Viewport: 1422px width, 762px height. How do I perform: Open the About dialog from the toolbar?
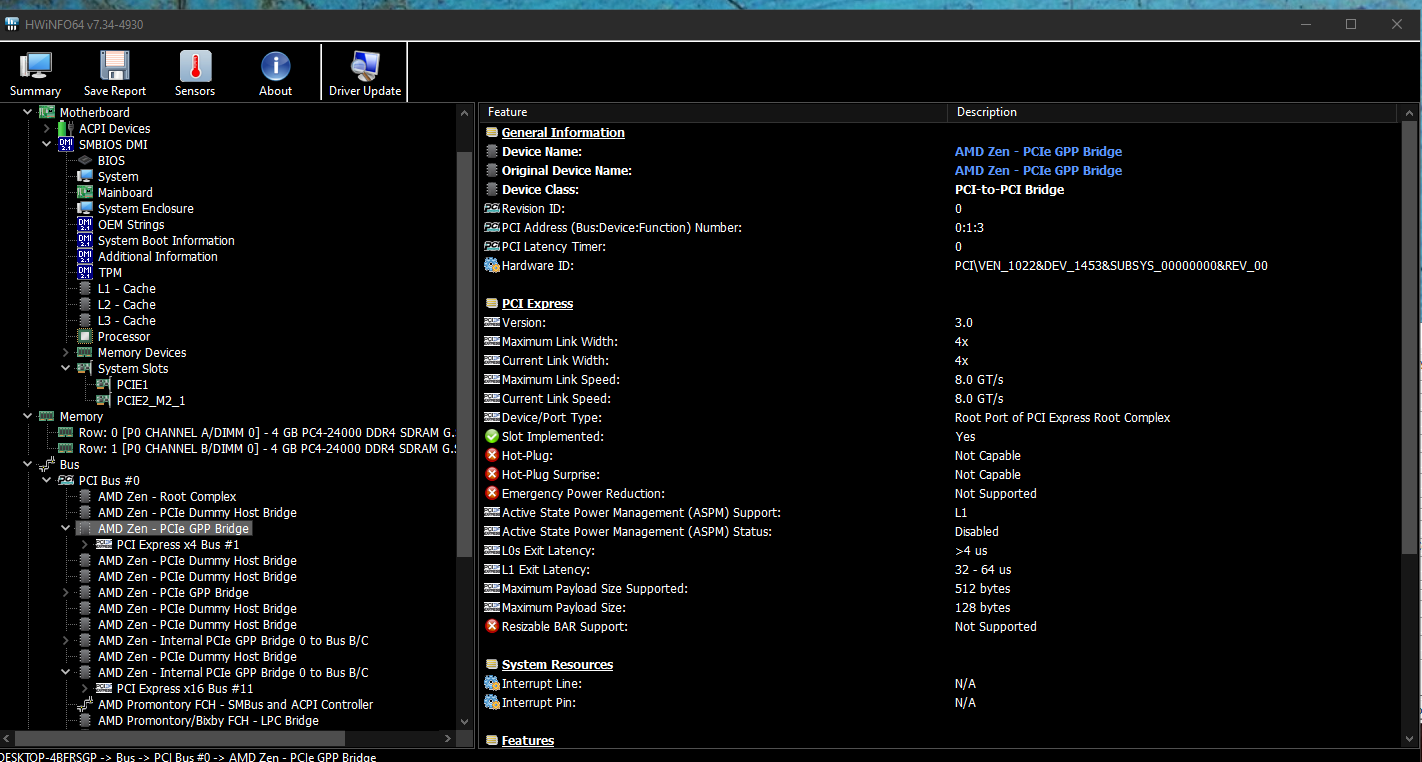coord(275,73)
